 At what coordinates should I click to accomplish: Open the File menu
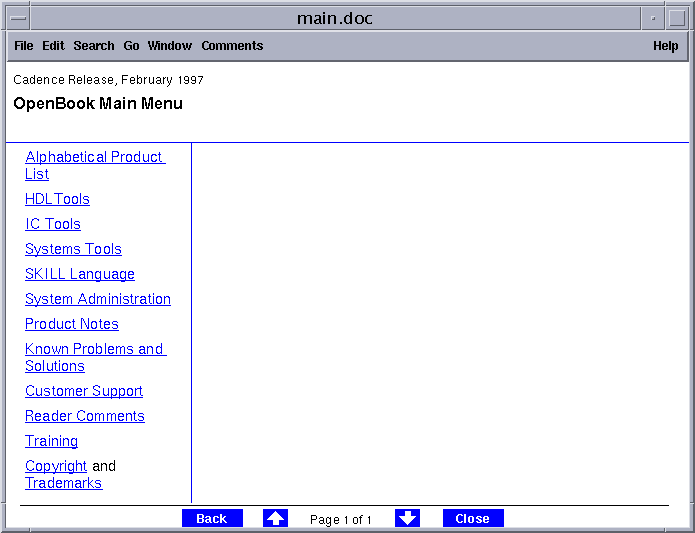pos(23,46)
